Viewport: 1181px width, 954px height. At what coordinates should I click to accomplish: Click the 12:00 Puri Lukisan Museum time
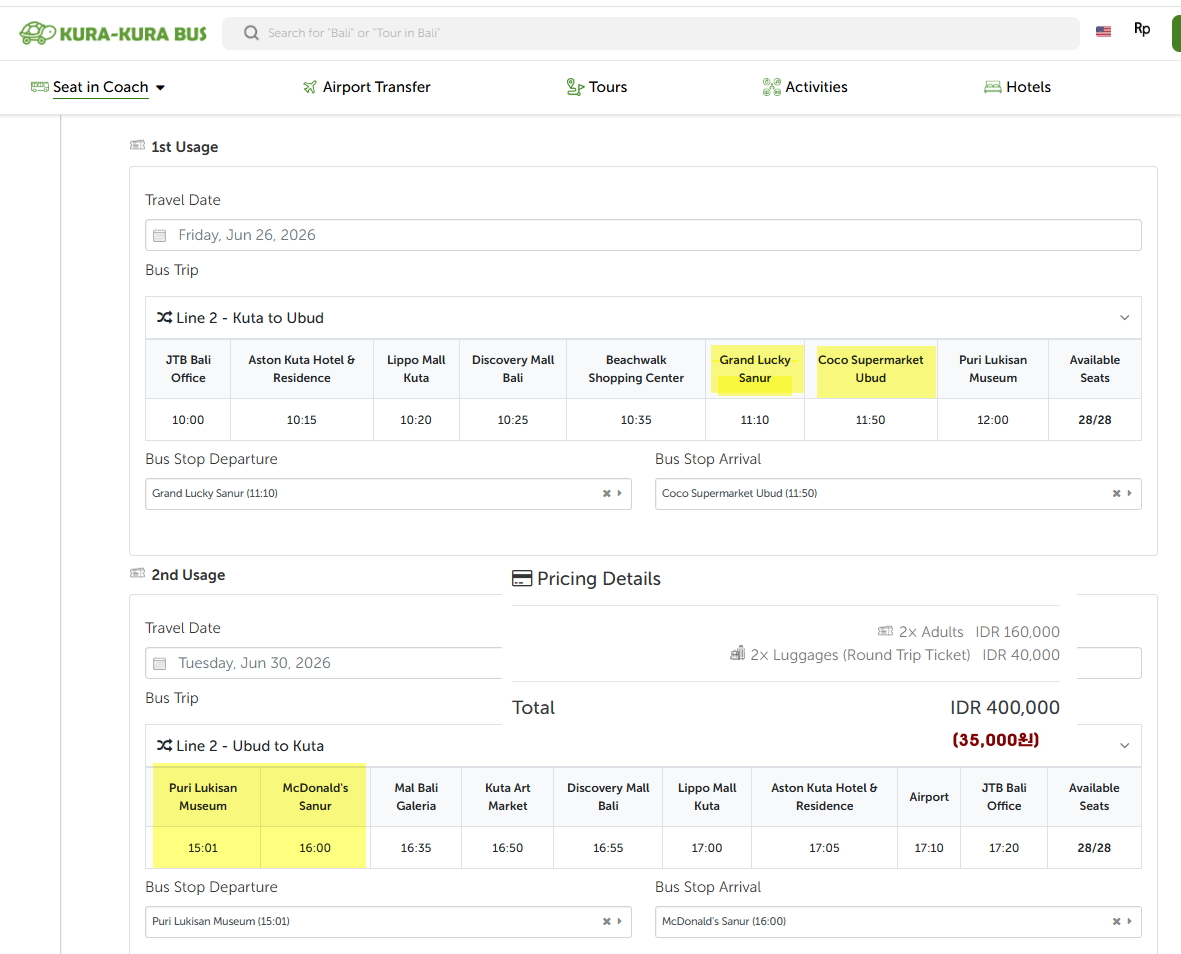[993, 419]
